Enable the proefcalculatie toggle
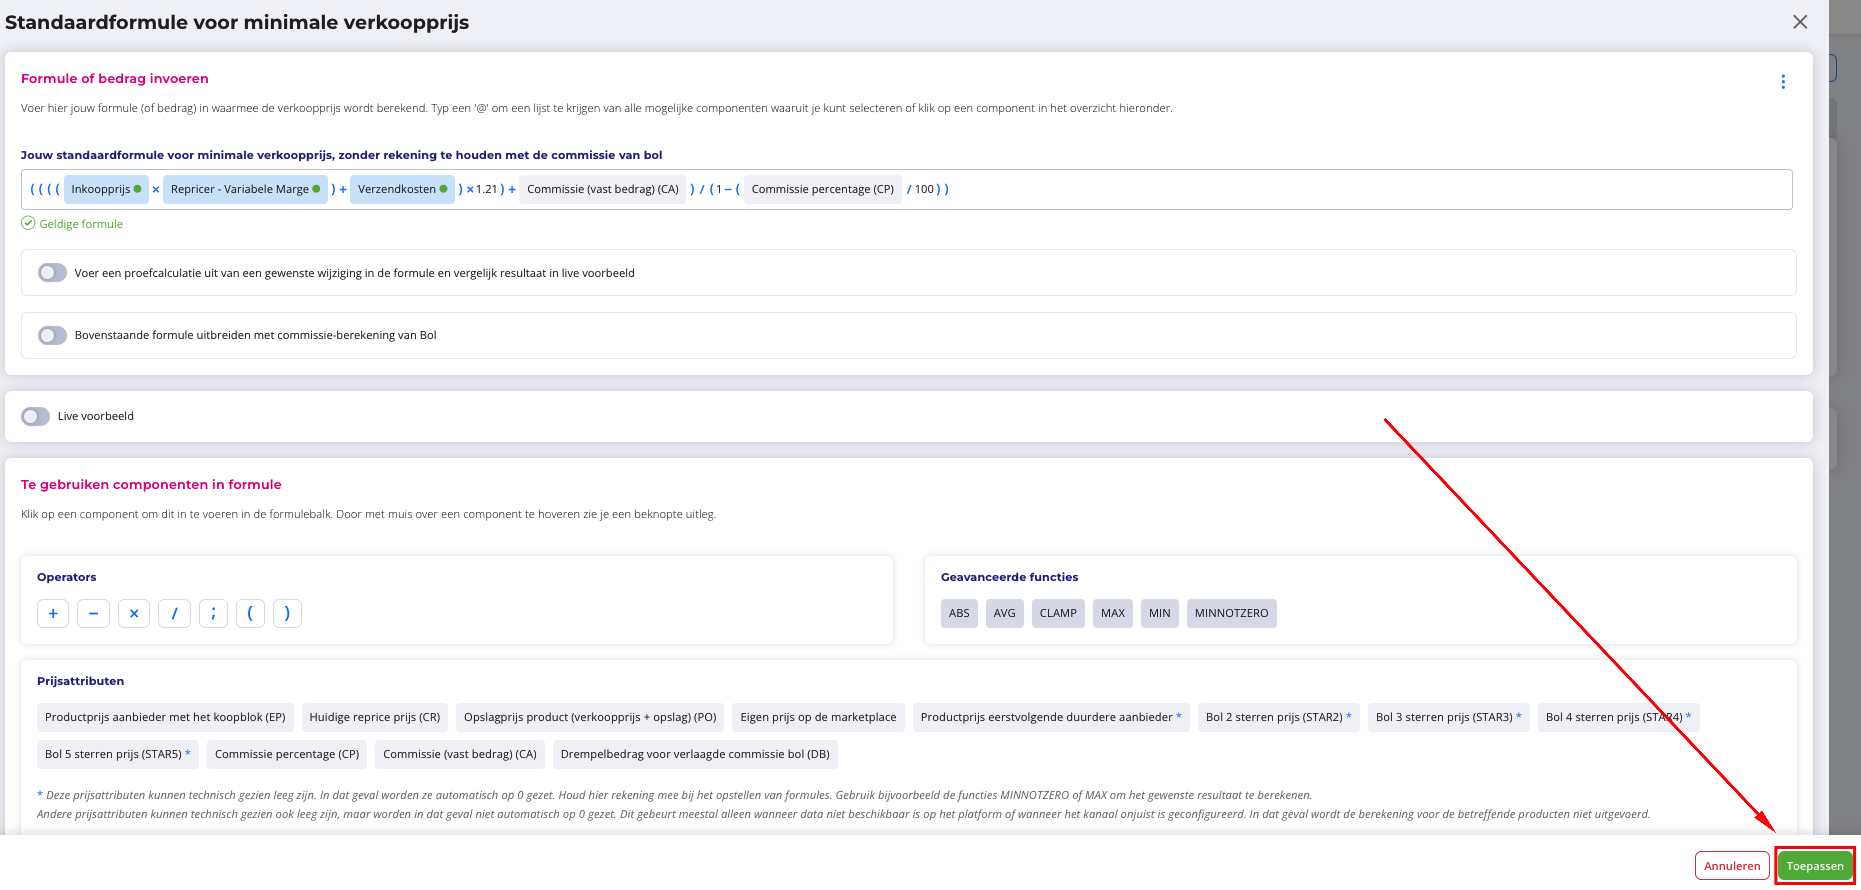Viewport: 1861px width, 890px height. [52, 273]
